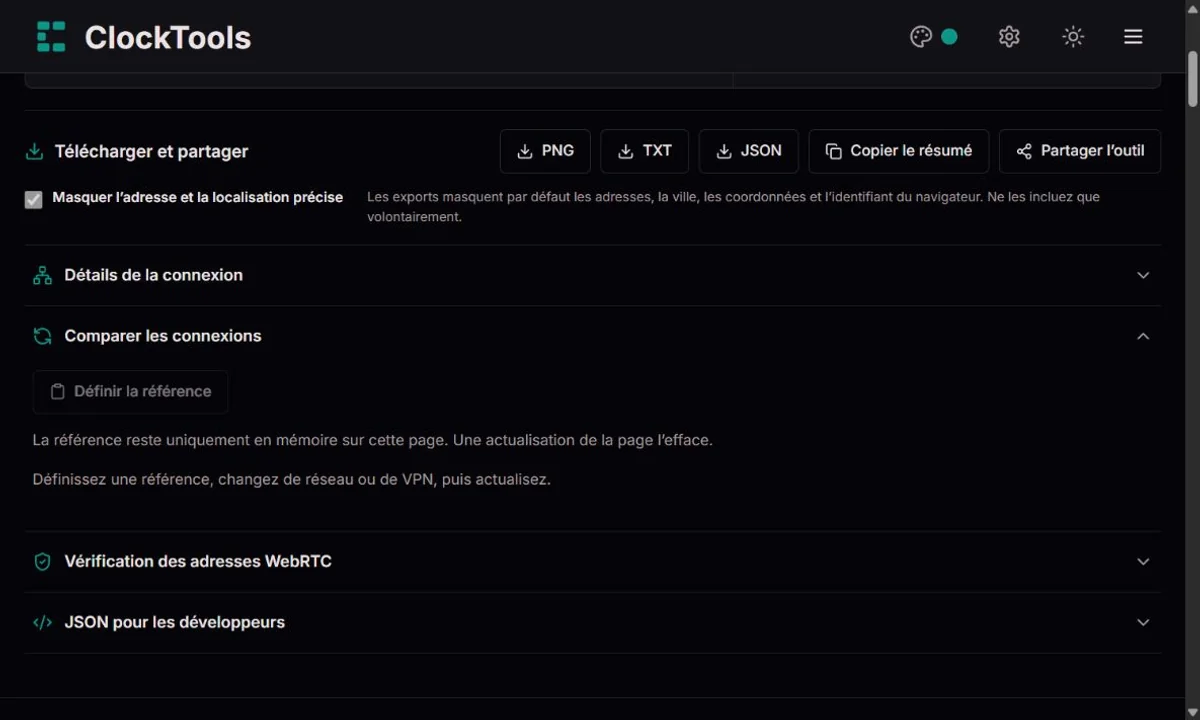Toggle light mode with the sun icon
Image resolution: width=1200 pixels, height=720 pixels.
coord(1073,37)
